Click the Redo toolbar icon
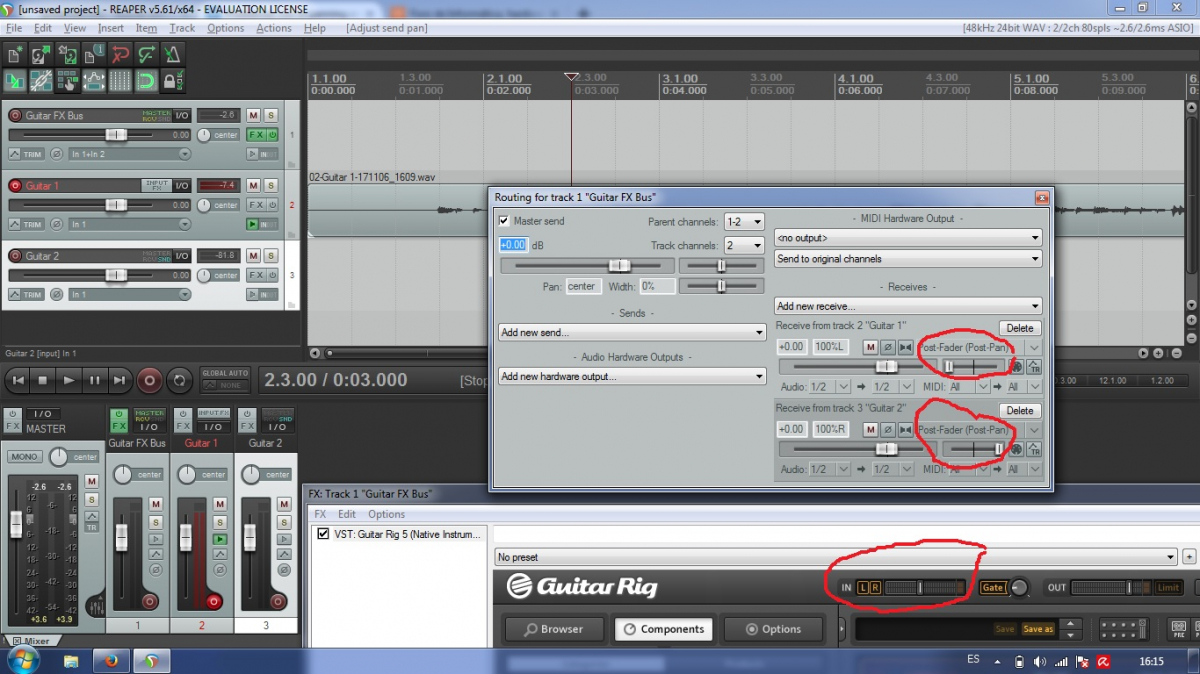This screenshot has width=1200, height=674. coord(146,54)
